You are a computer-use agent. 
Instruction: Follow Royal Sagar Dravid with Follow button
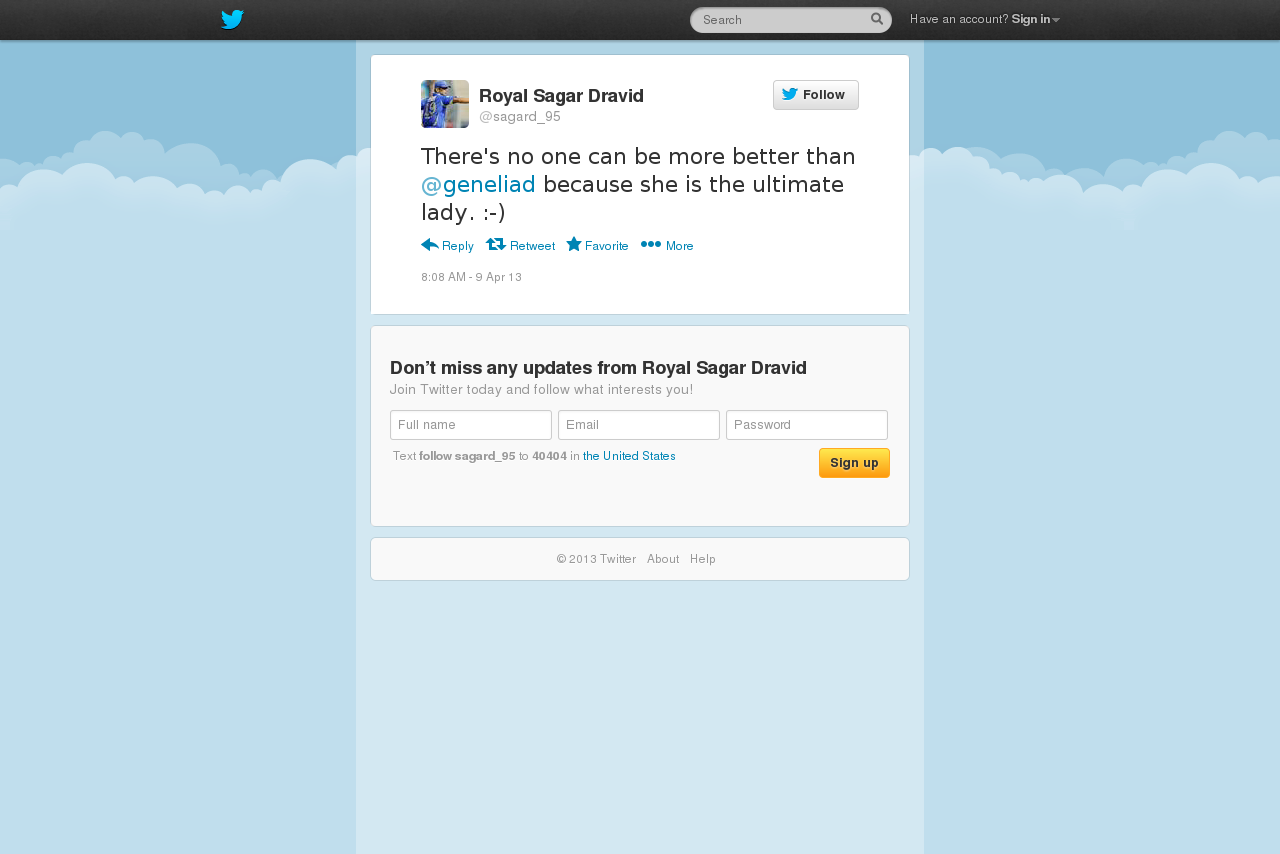click(x=816, y=95)
